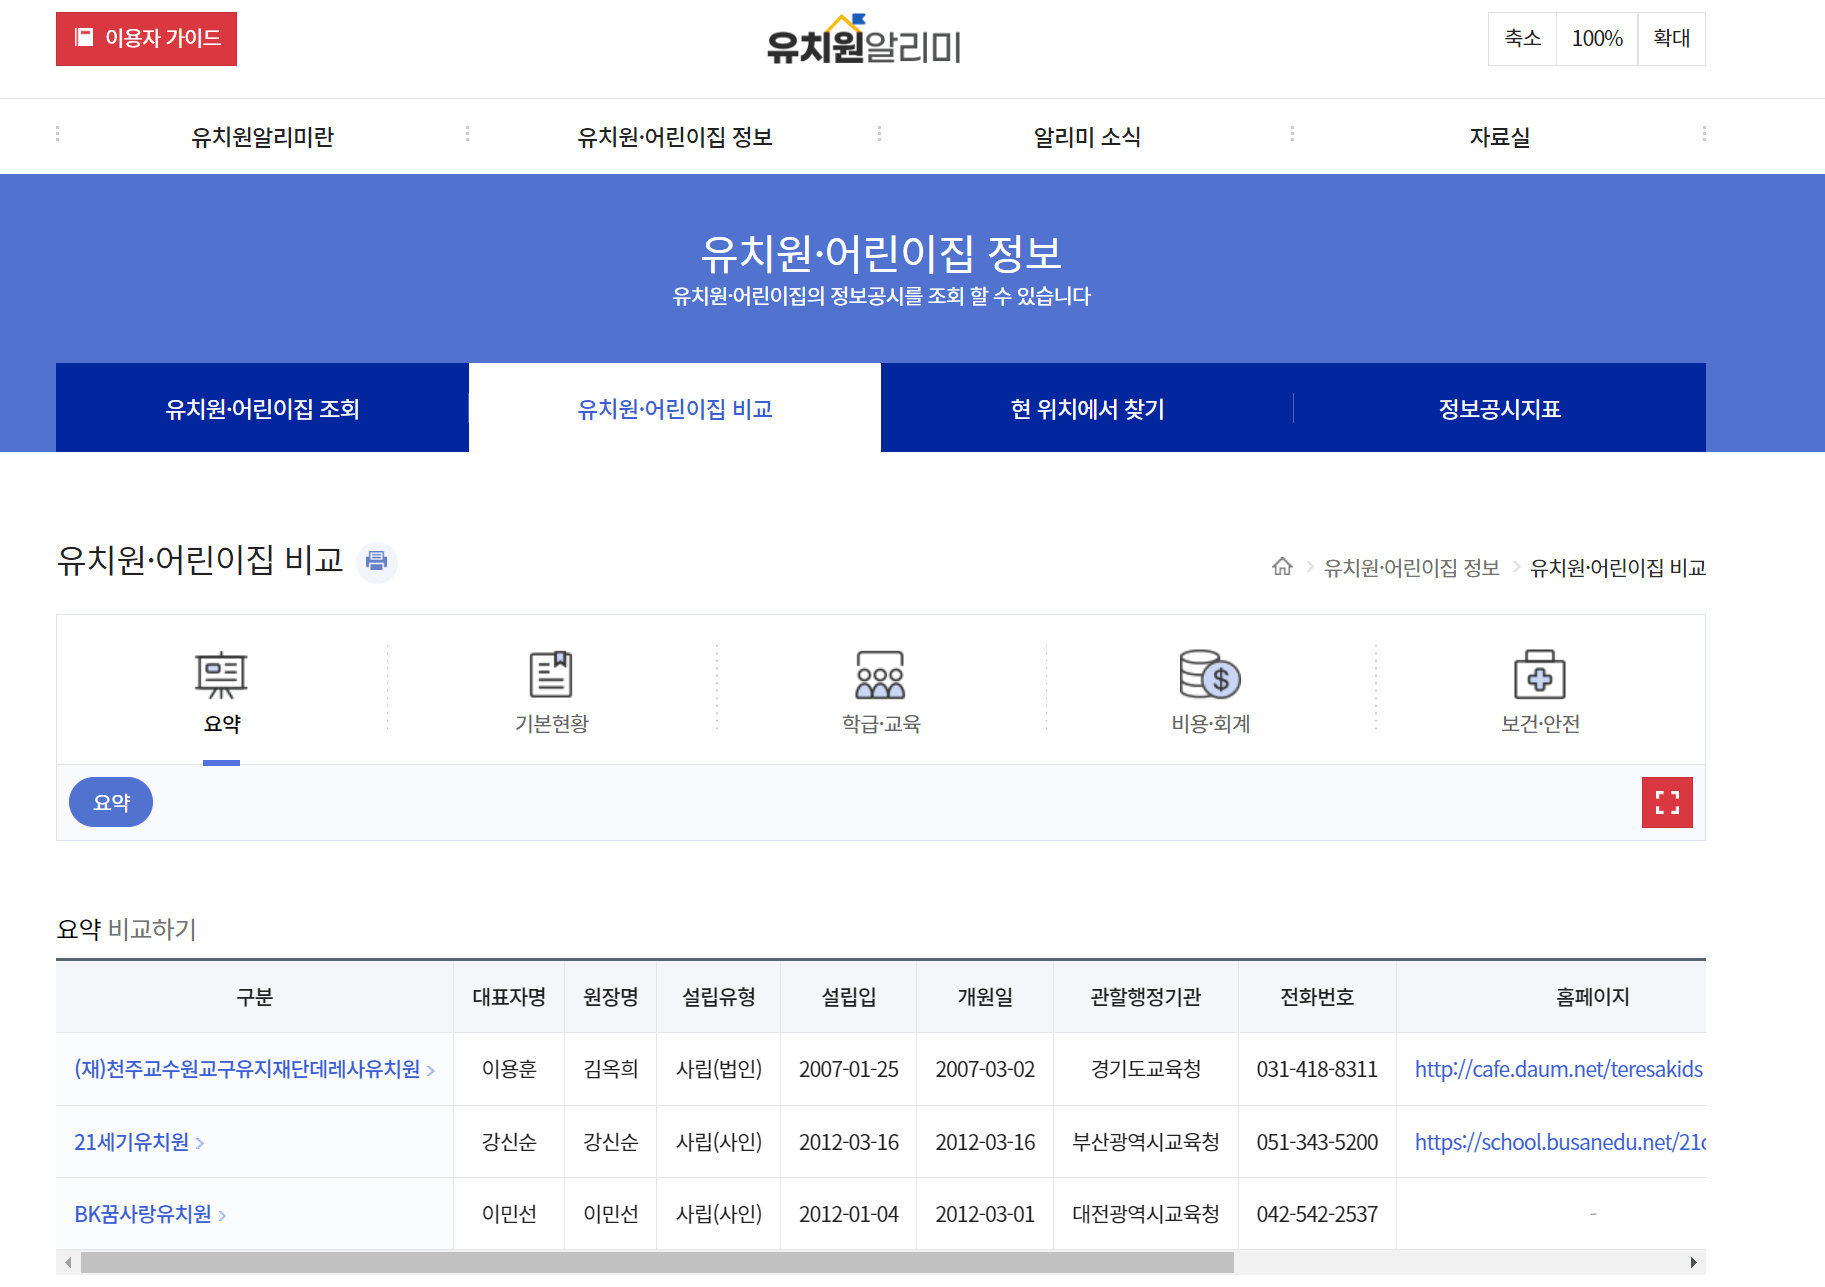Expand details for BK꿈사랑유치원 row
1825x1287 pixels.
coord(224,1215)
